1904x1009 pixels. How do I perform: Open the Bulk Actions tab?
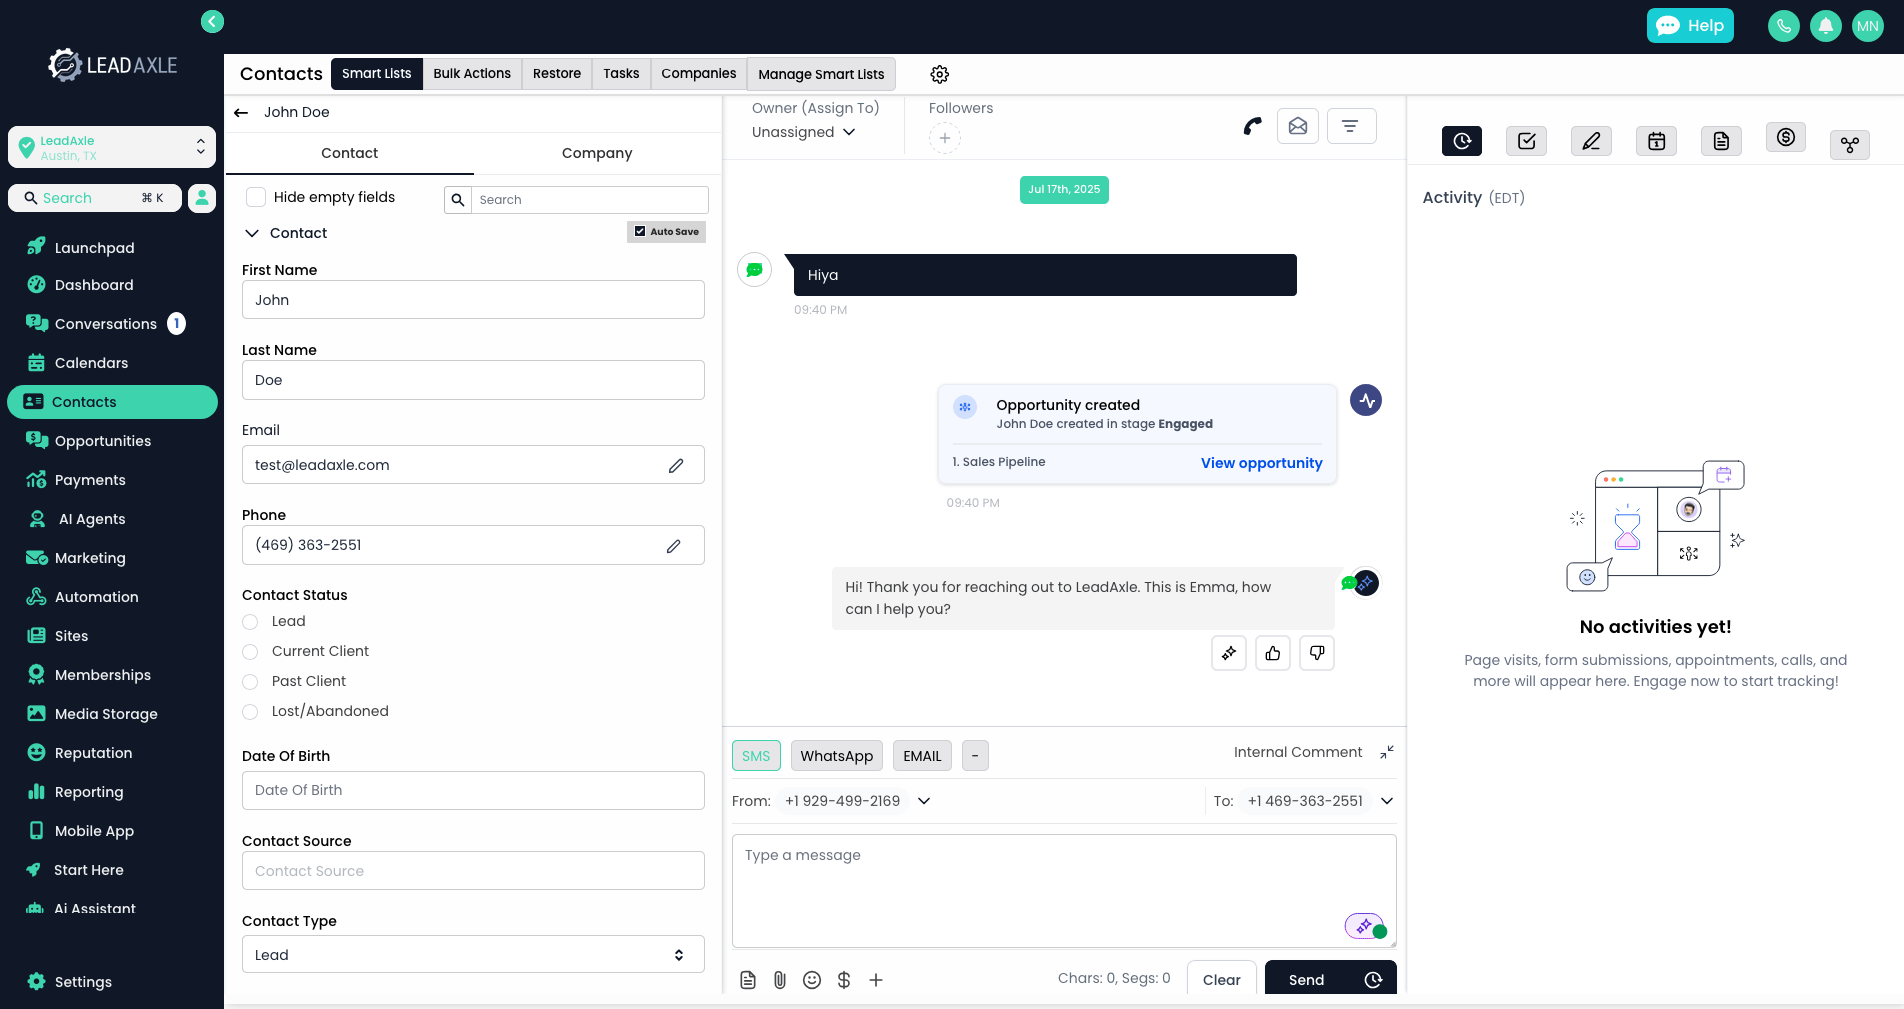pos(471,74)
